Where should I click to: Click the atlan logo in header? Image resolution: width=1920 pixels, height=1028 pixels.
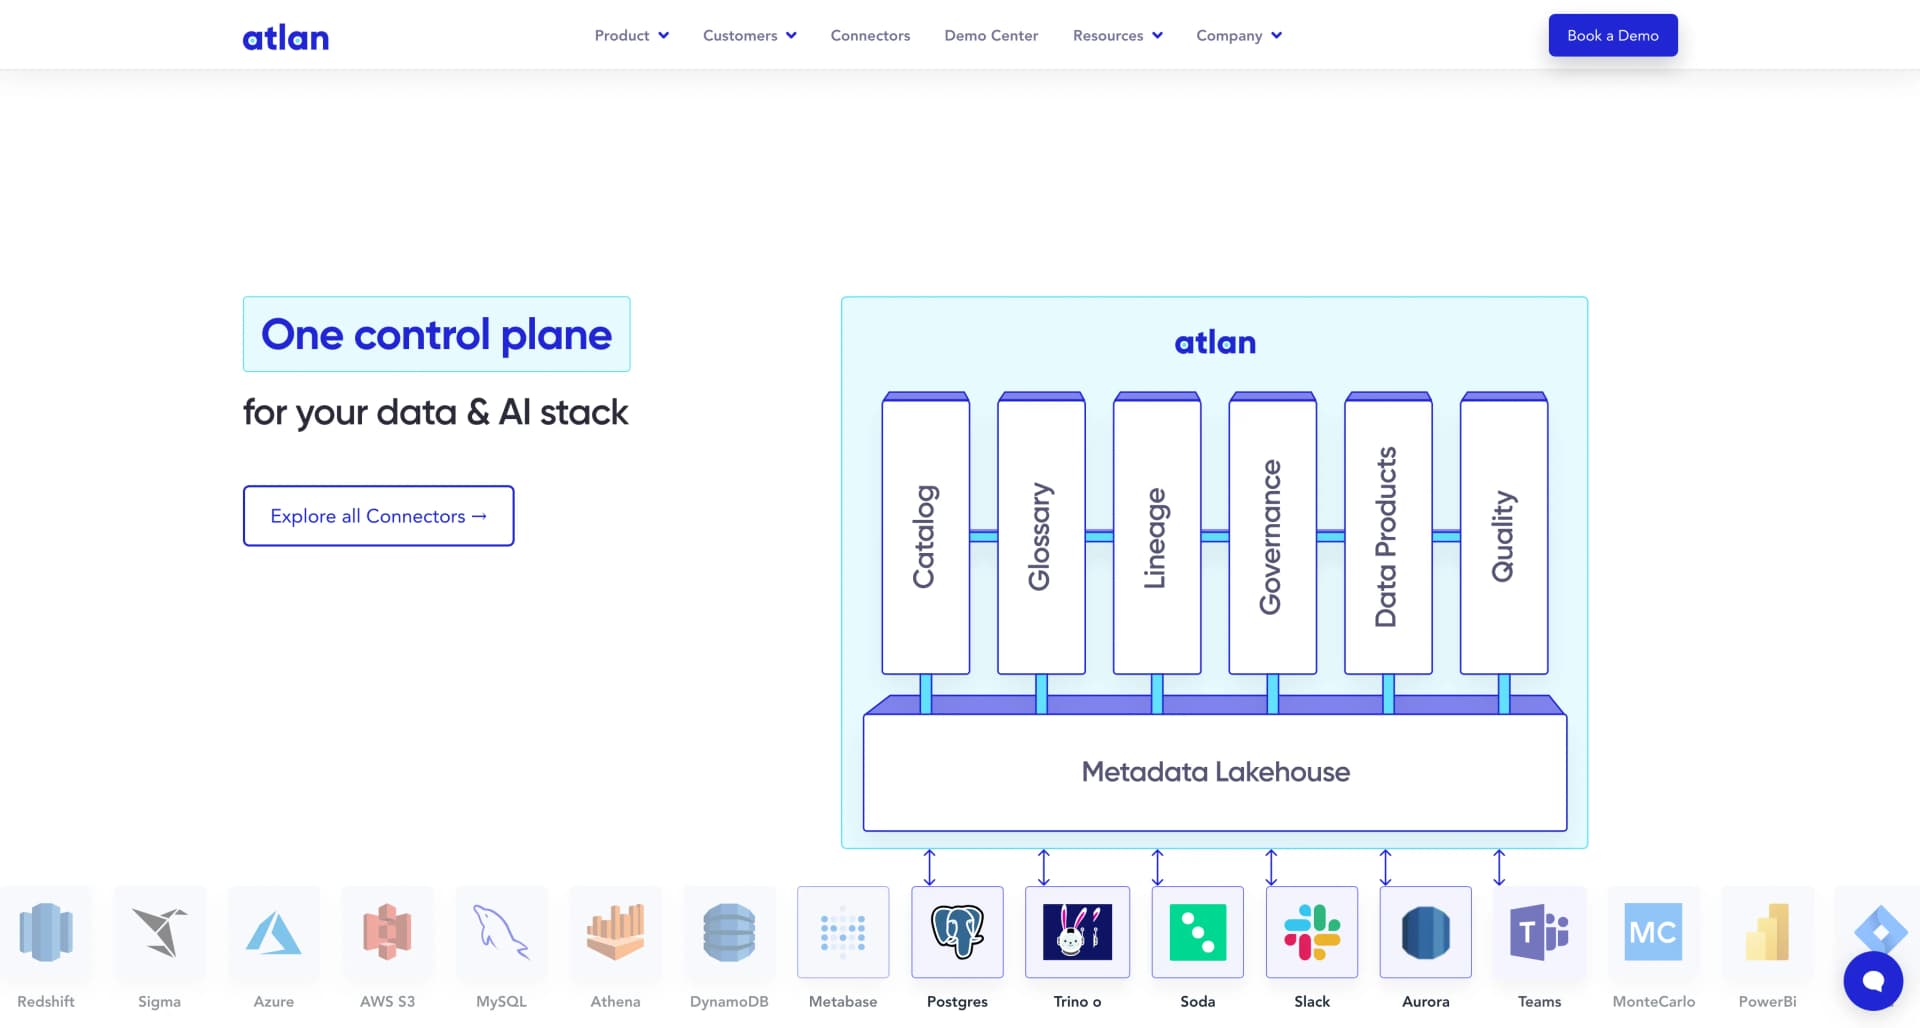pos(285,37)
